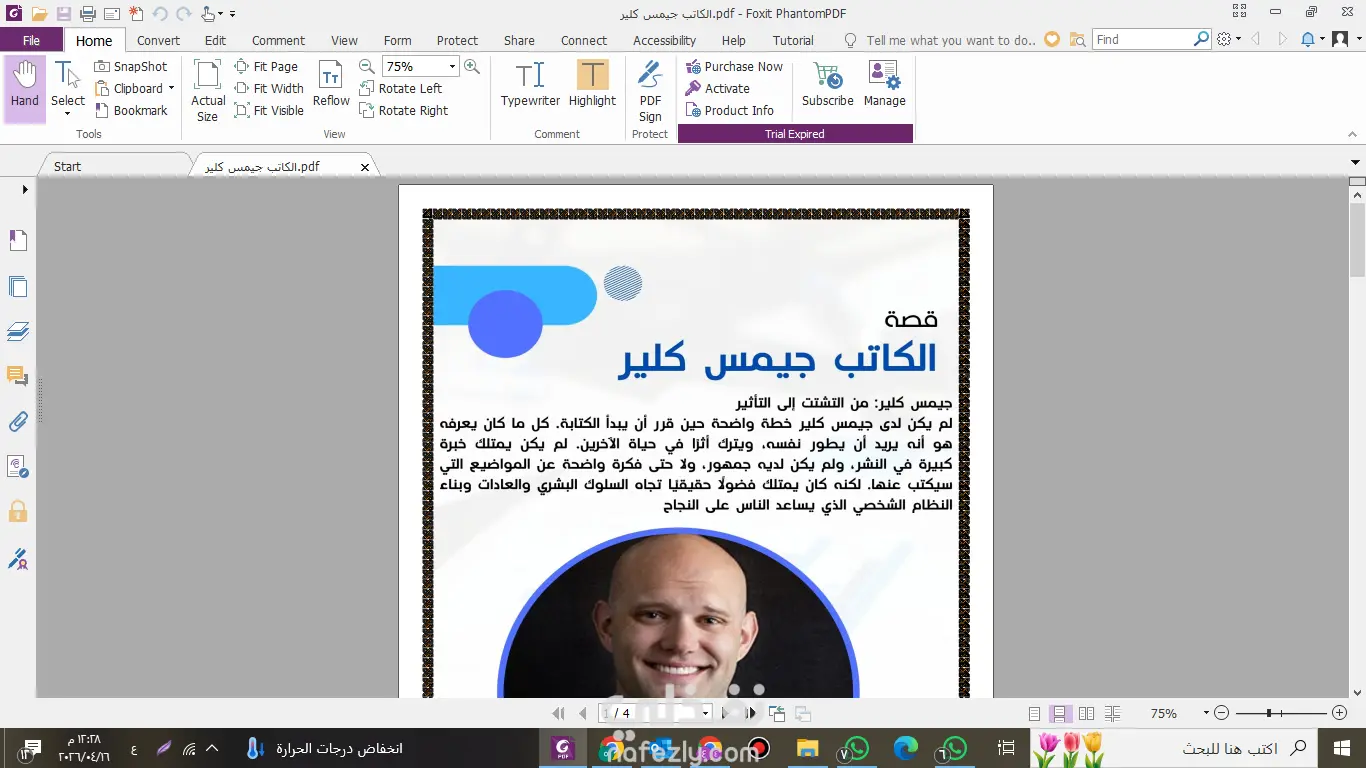Set page view to Actual Size
This screenshot has width=1366, height=768.
tap(208, 90)
